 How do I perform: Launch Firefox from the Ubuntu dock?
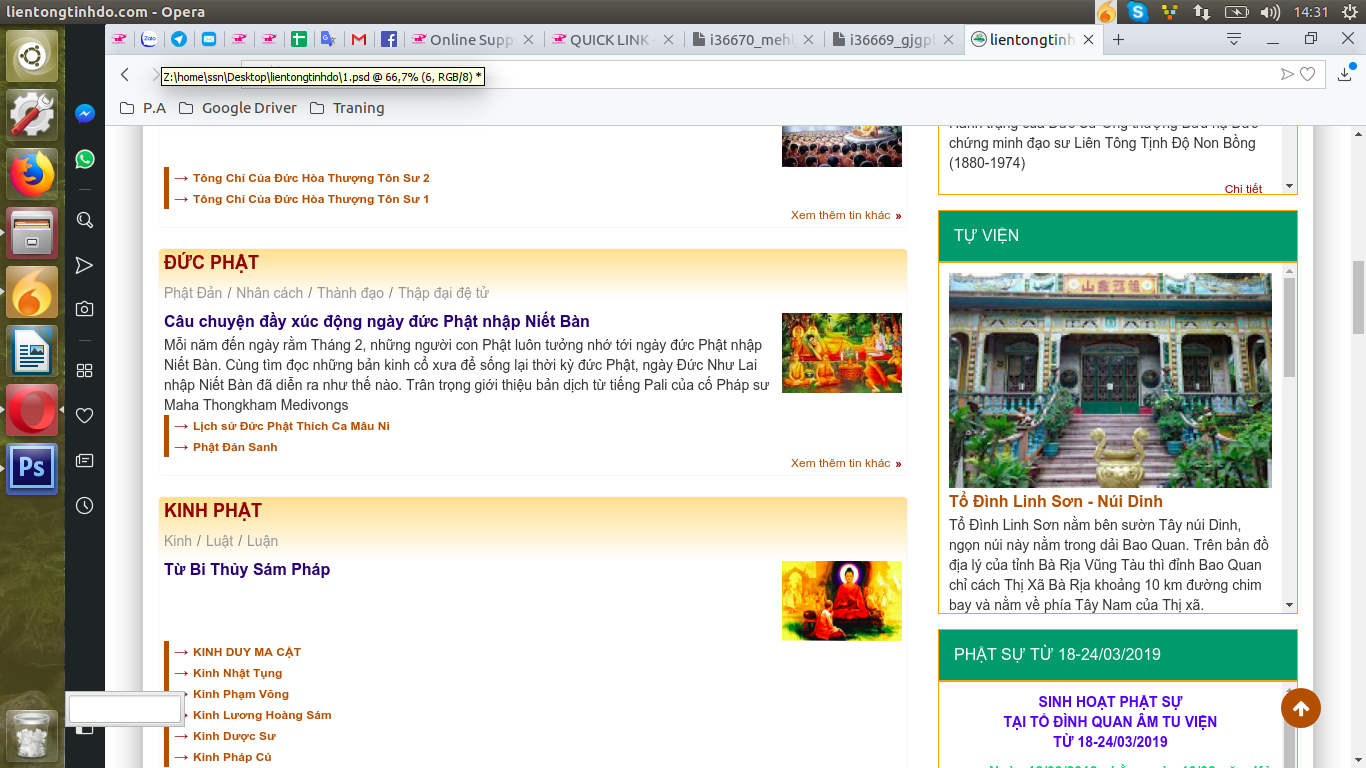pyautogui.click(x=32, y=175)
